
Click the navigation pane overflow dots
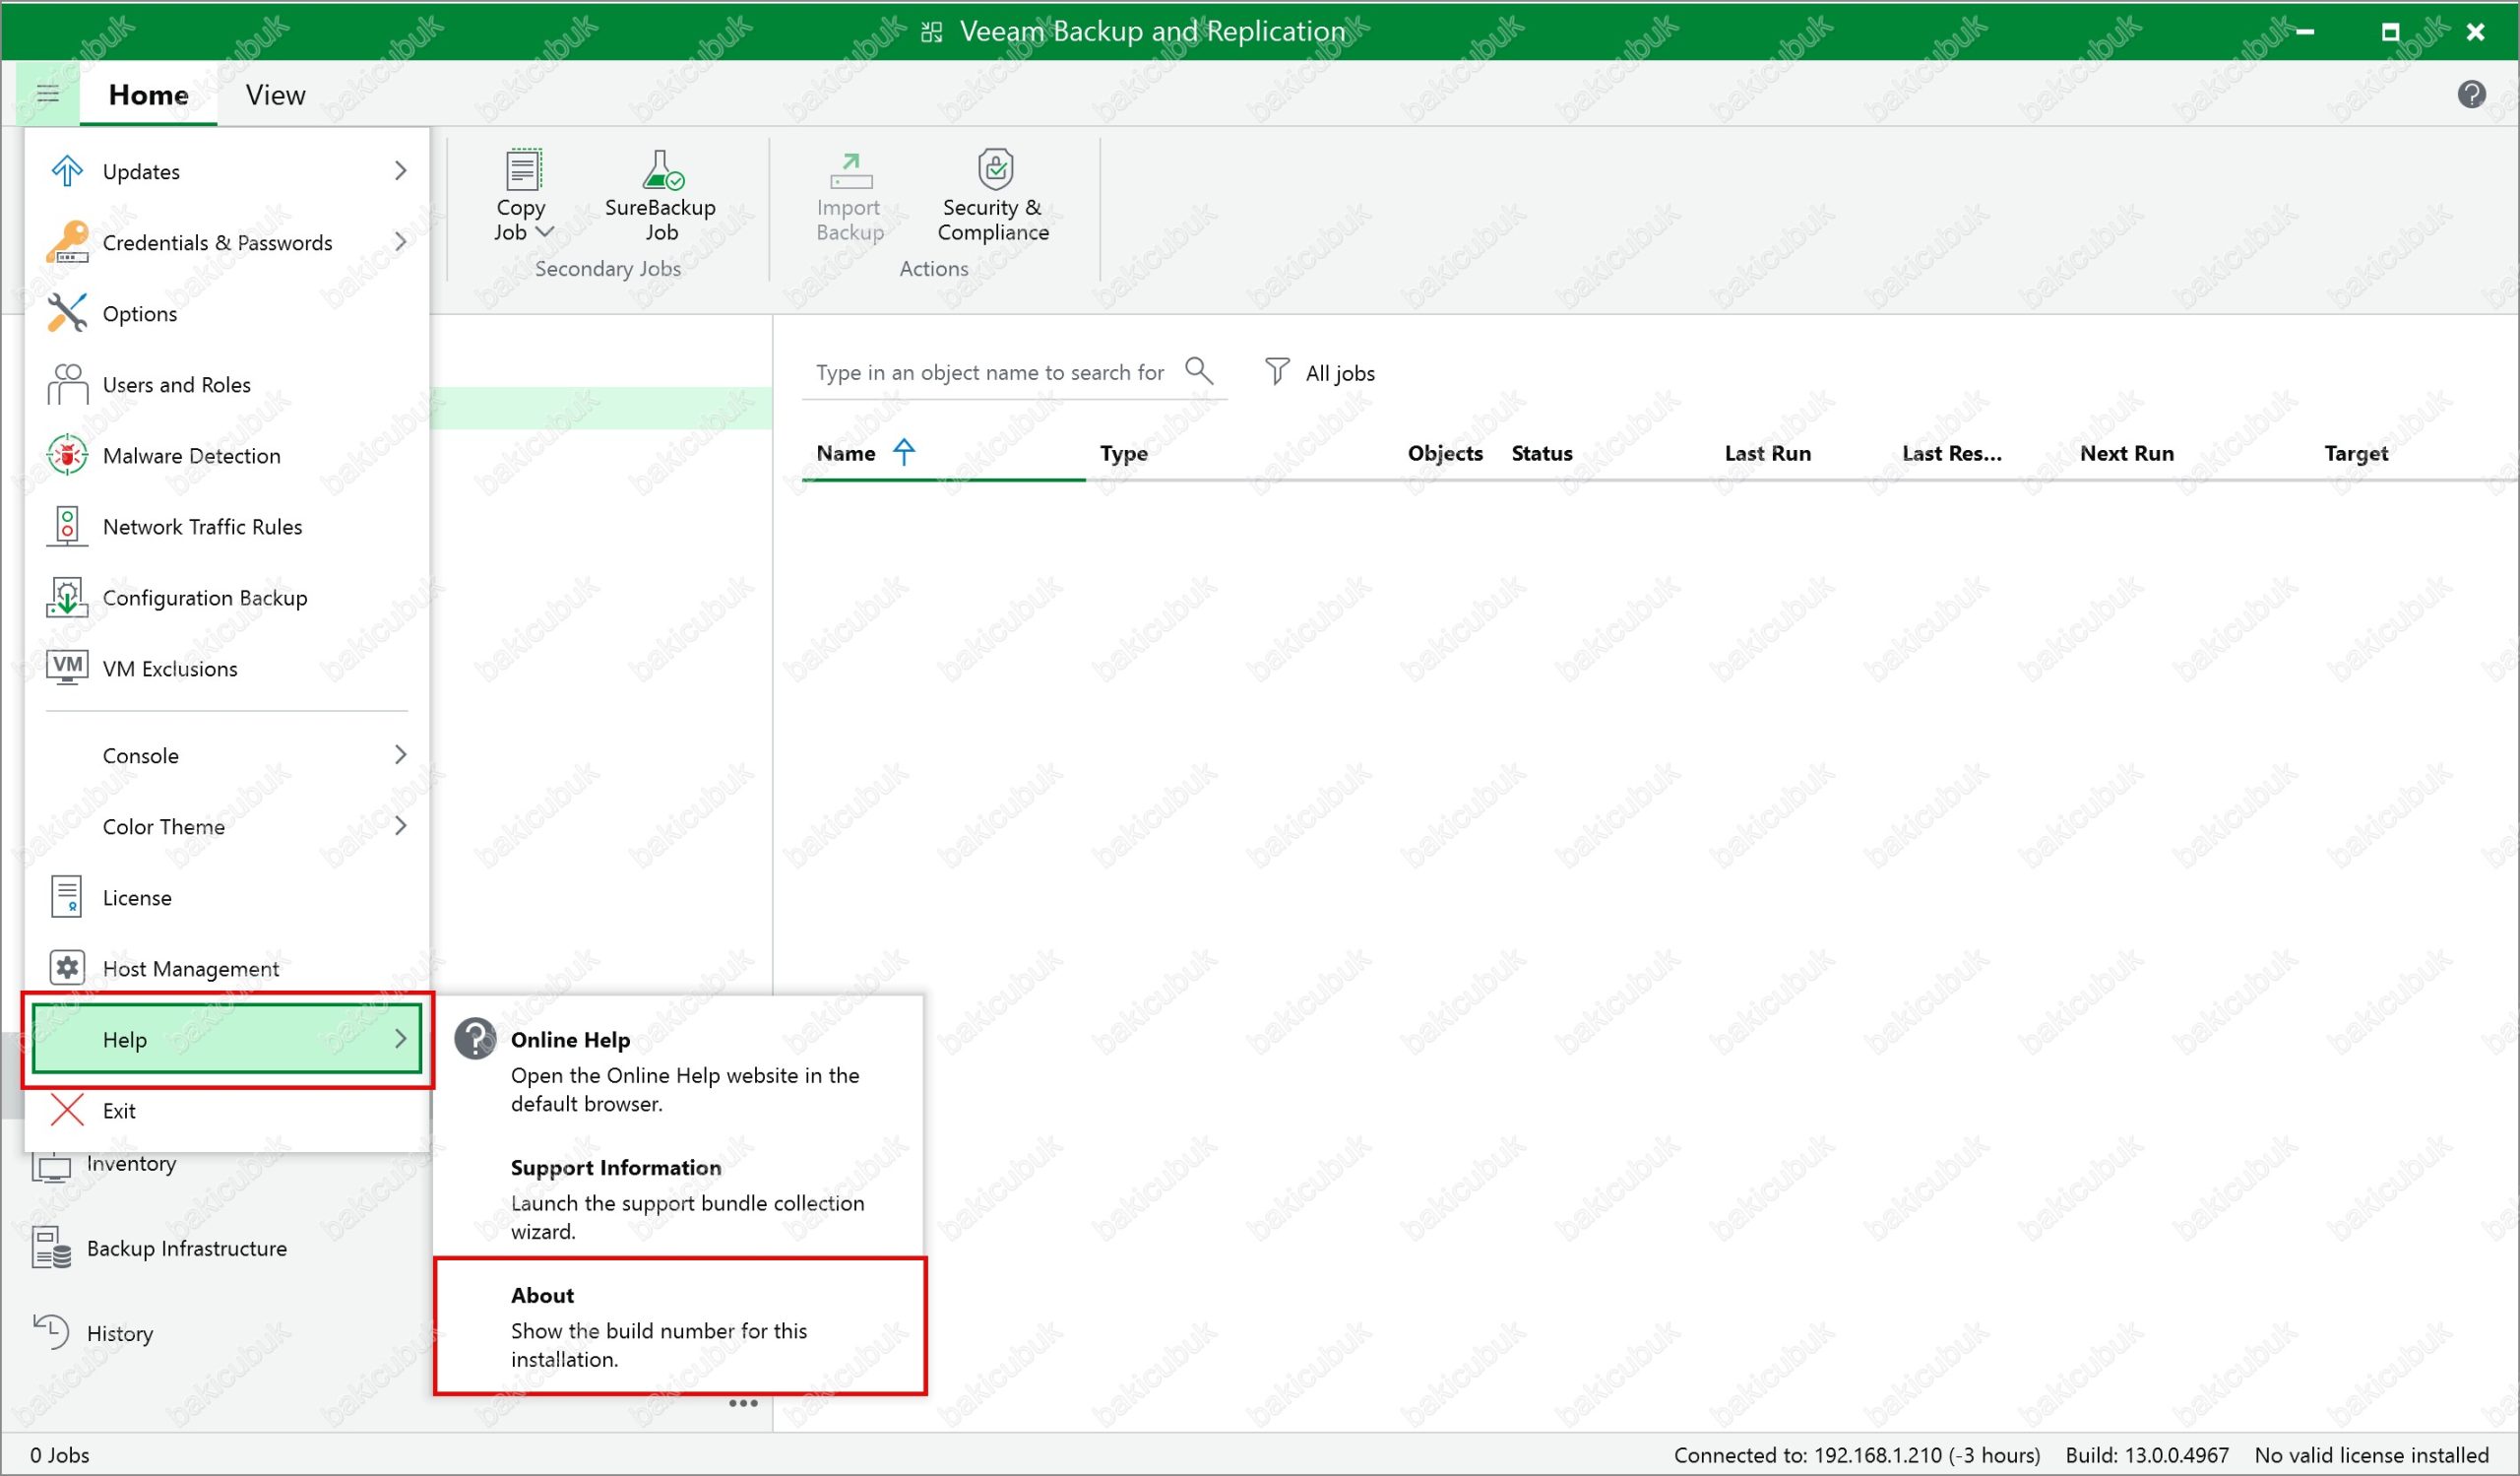coord(743,1404)
